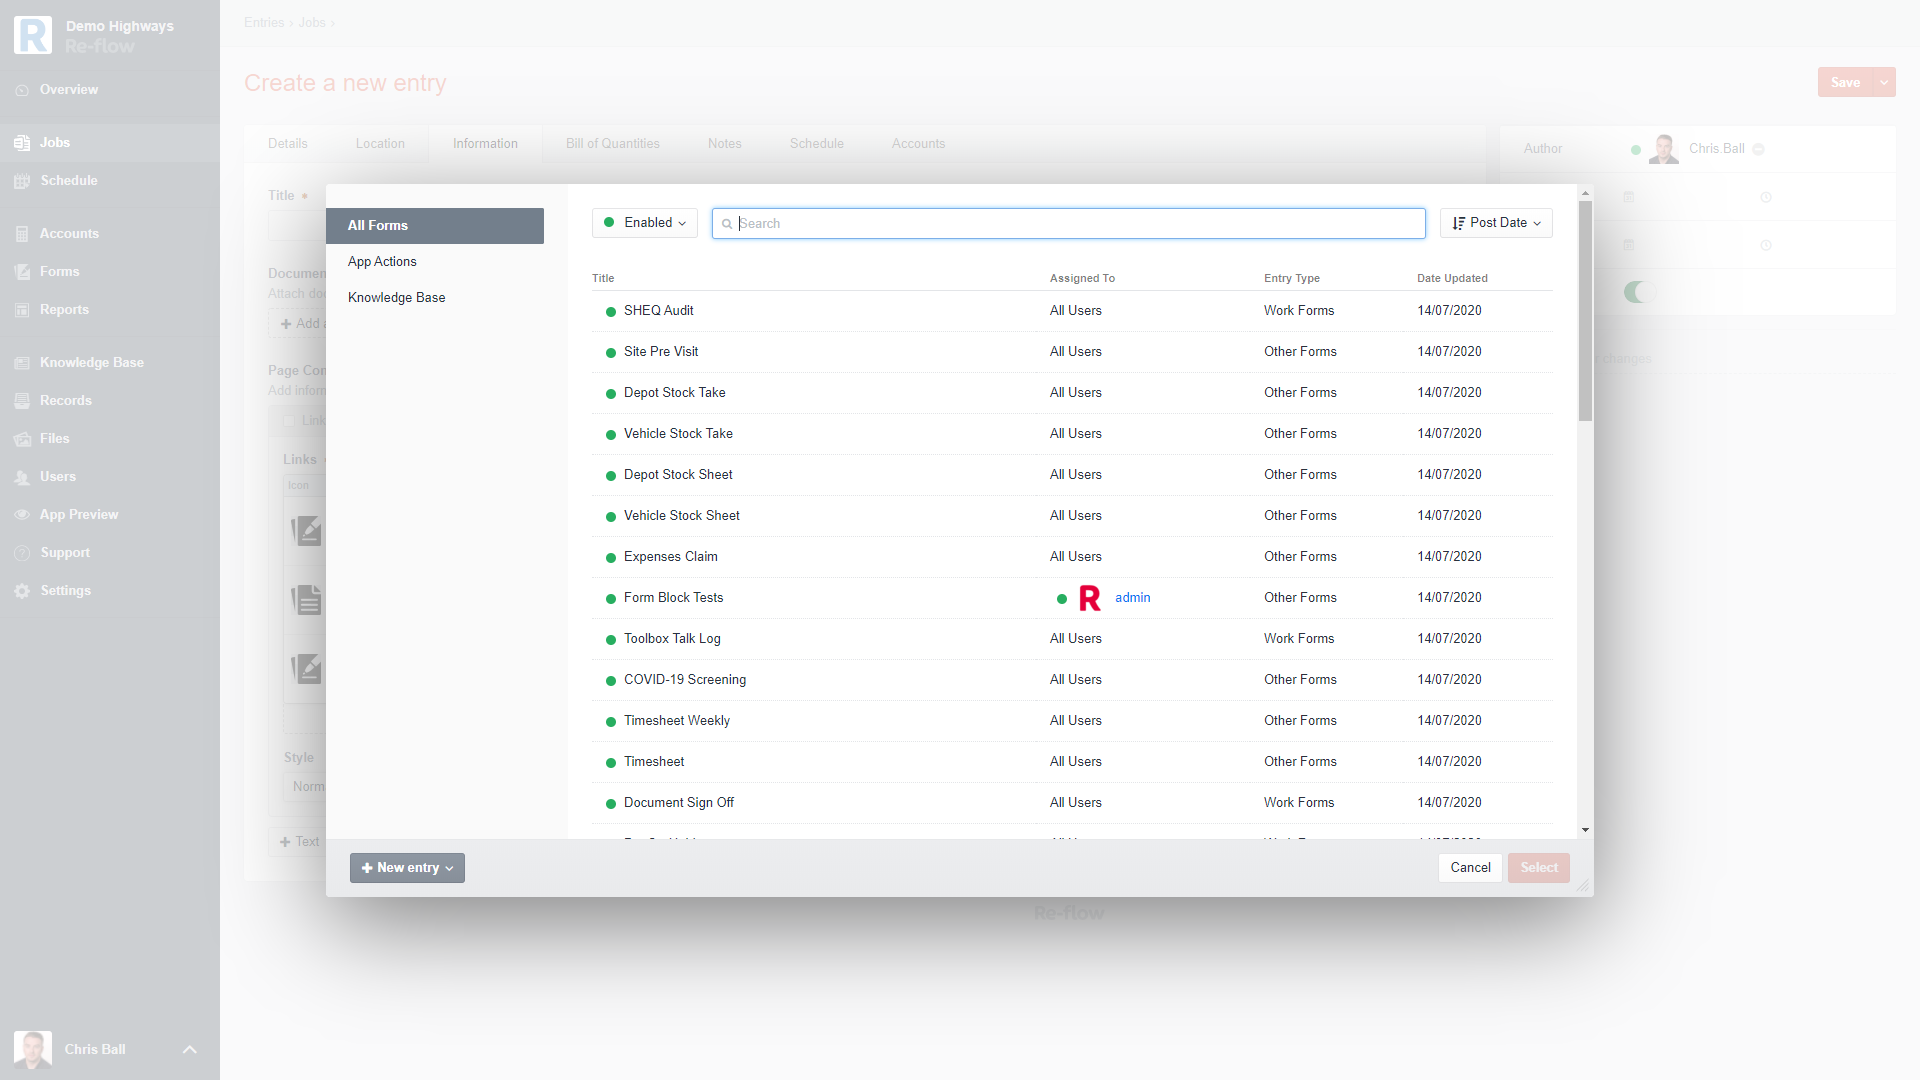Select App Actions in the left list
The height and width of the screenshot is (1080, 1920).
tap(382, 262)
